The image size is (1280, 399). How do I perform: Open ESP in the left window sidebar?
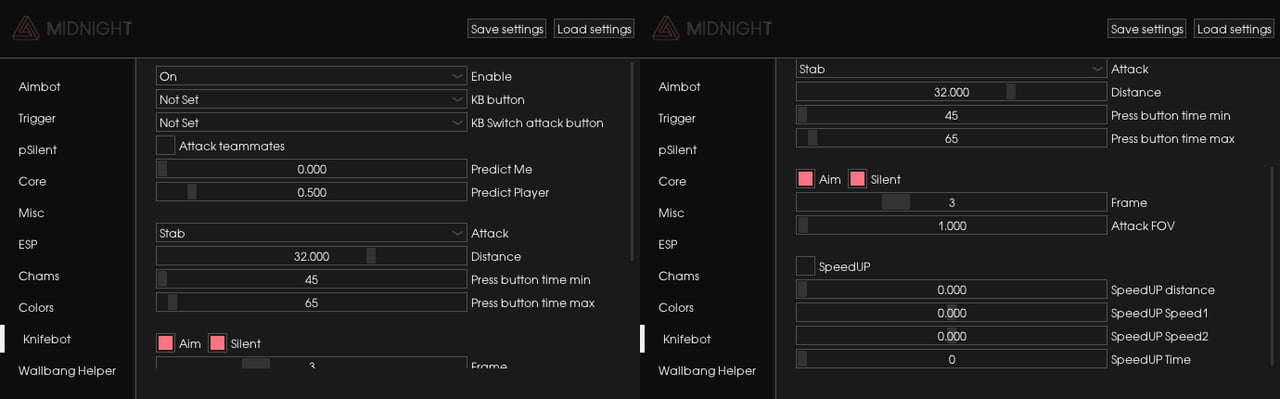click(28, 244)
